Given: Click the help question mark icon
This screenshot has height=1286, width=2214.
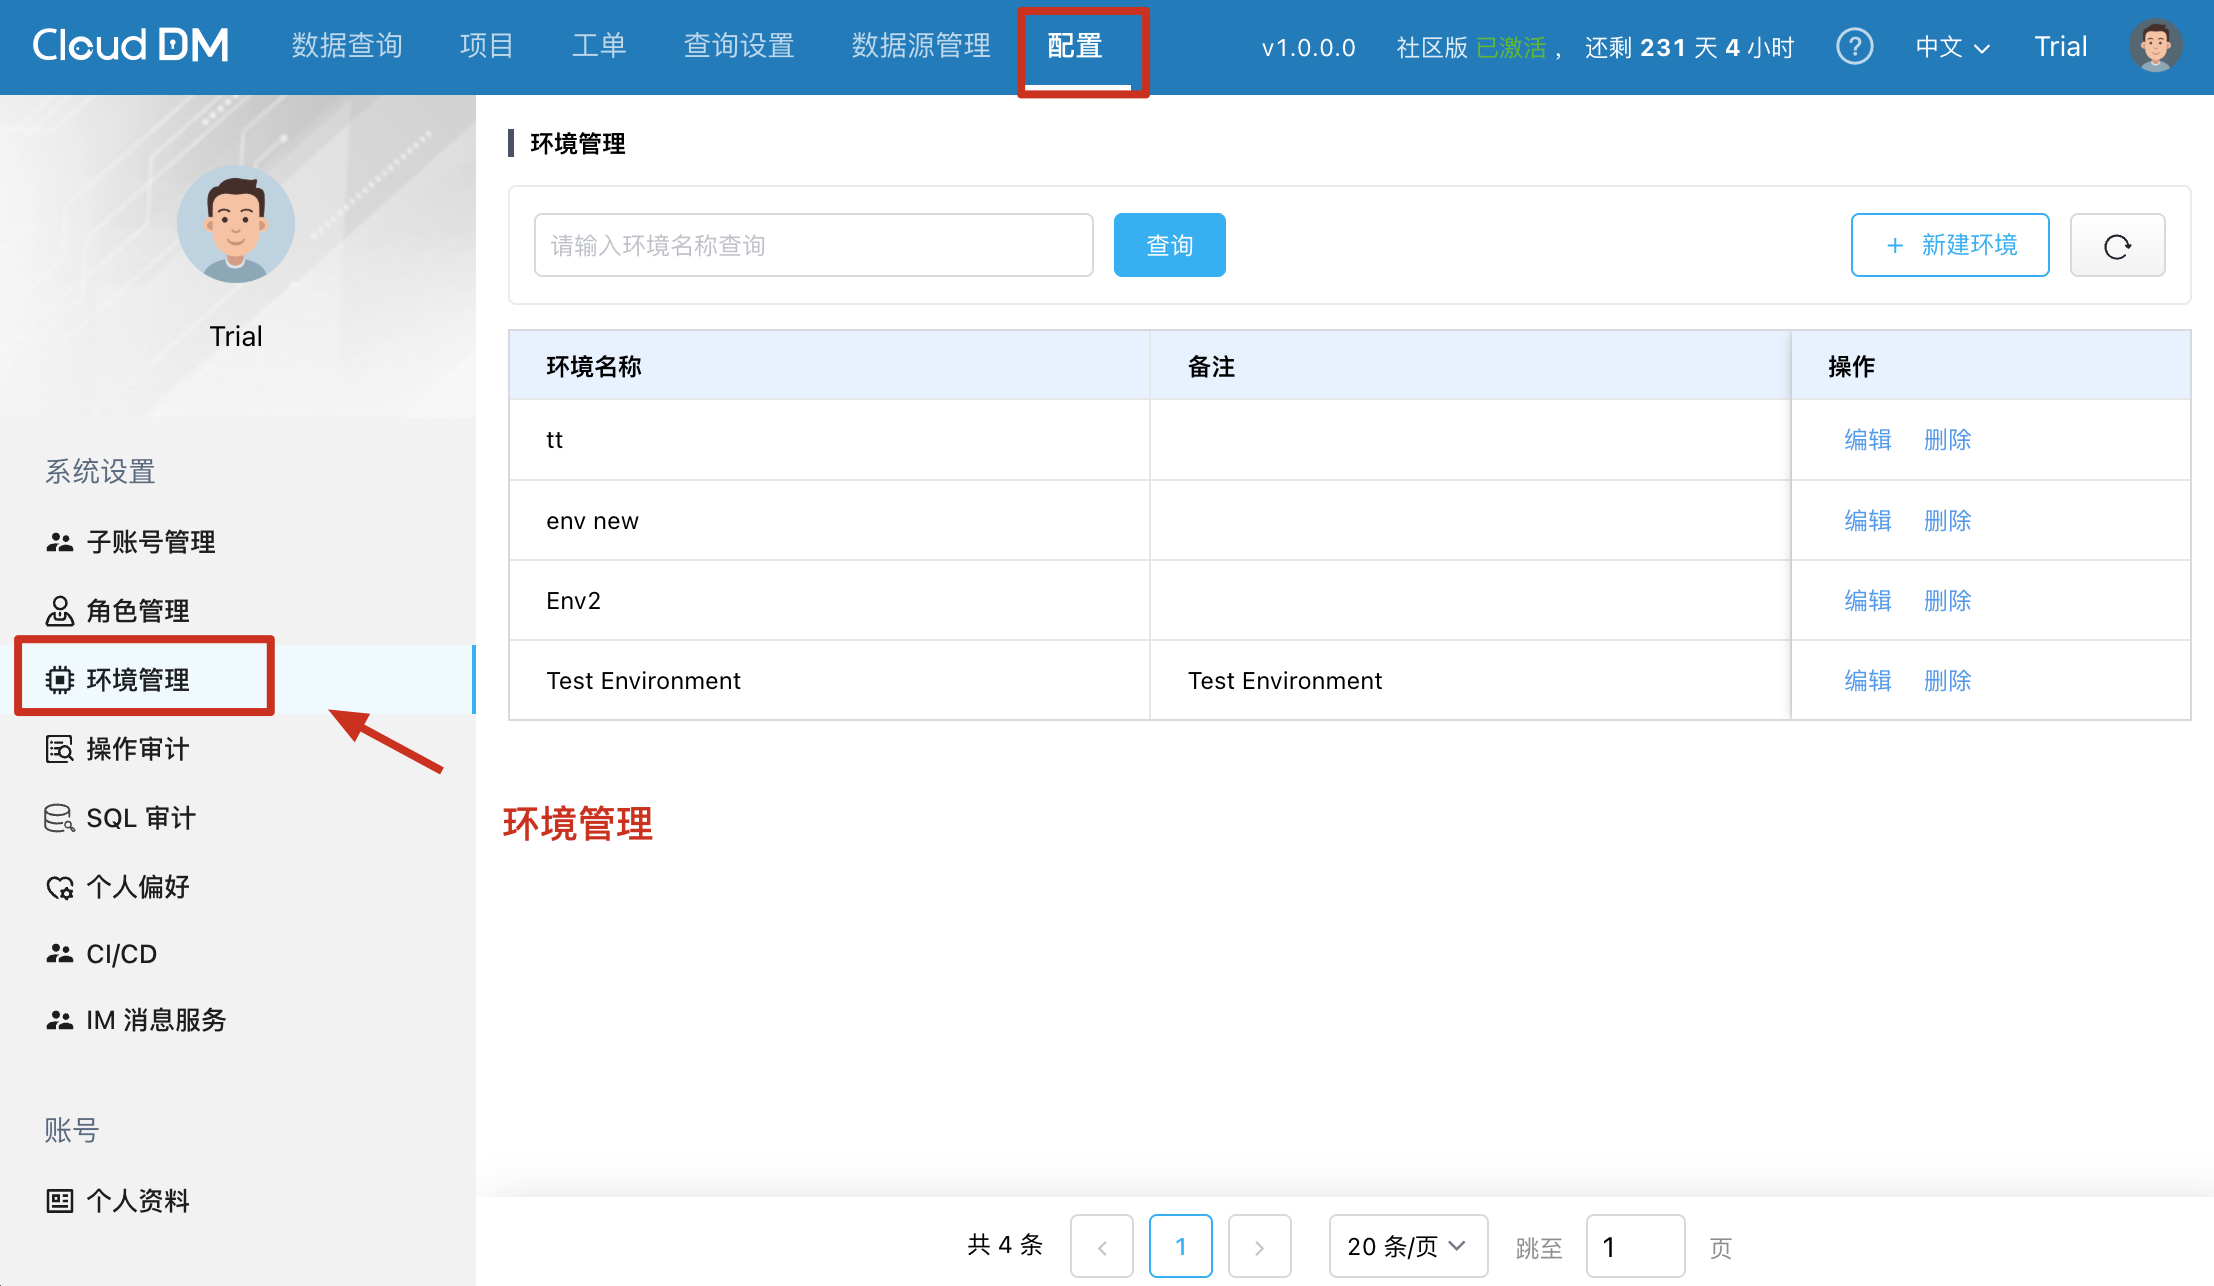Looking at the screenshot, I should (x=1854, y=46).
